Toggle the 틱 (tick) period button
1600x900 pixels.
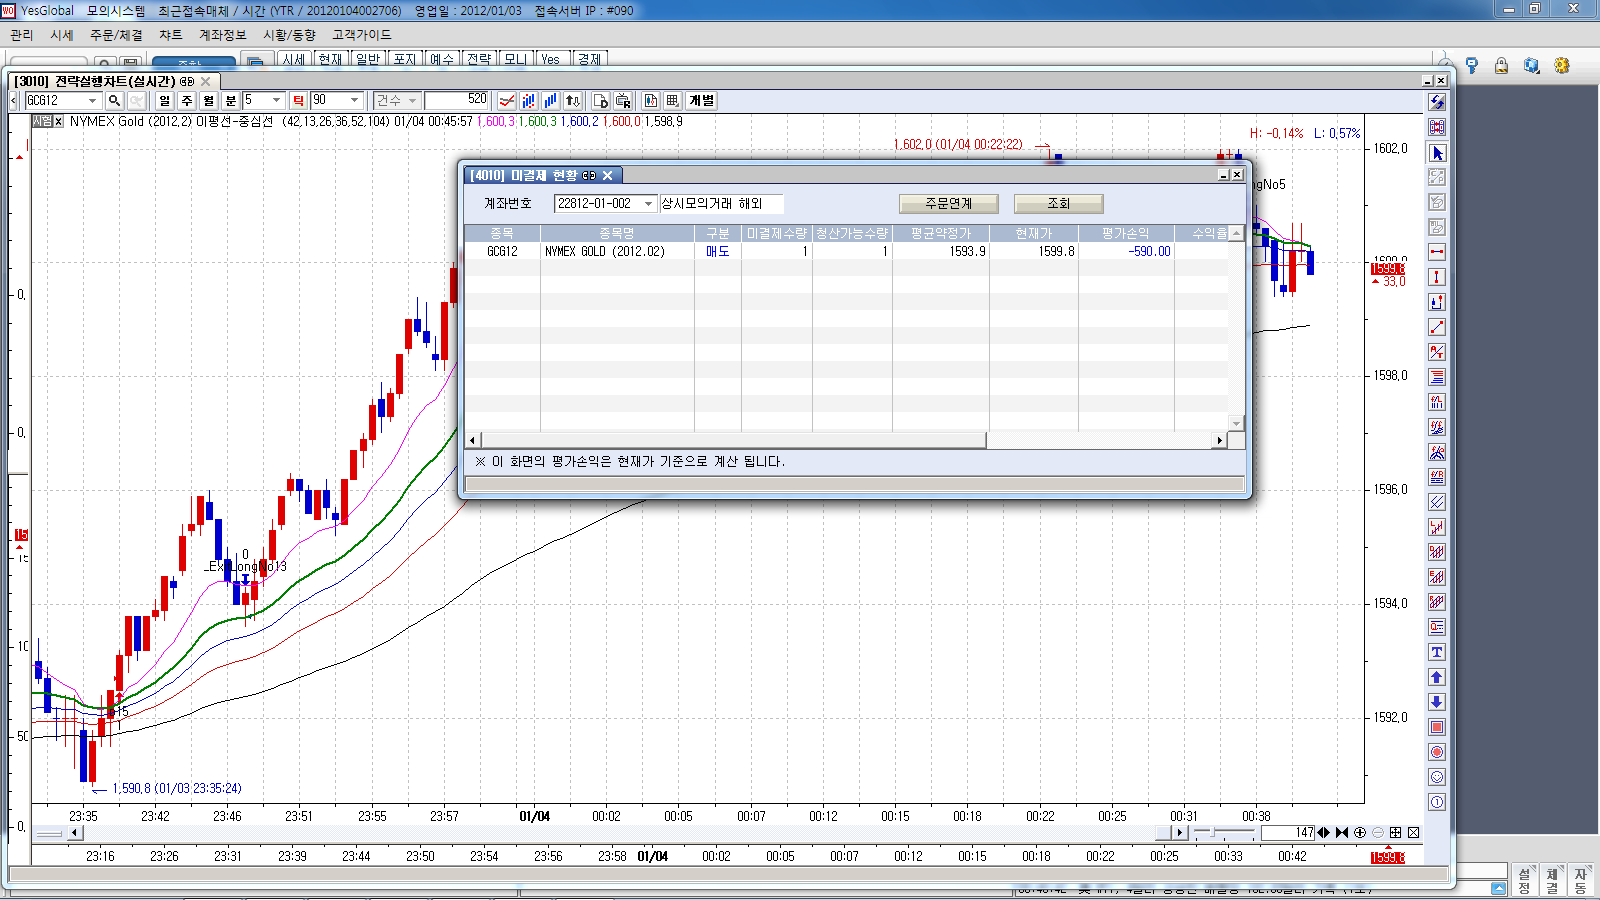[x=298, y=100]
